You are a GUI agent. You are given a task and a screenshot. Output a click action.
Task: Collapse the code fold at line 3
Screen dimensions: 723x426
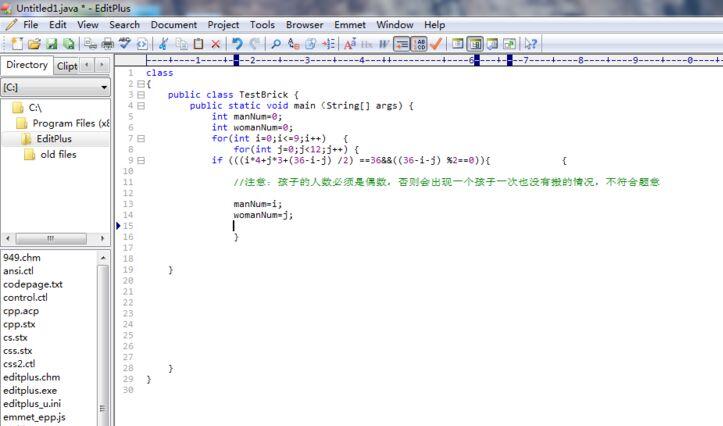point(140,95)
